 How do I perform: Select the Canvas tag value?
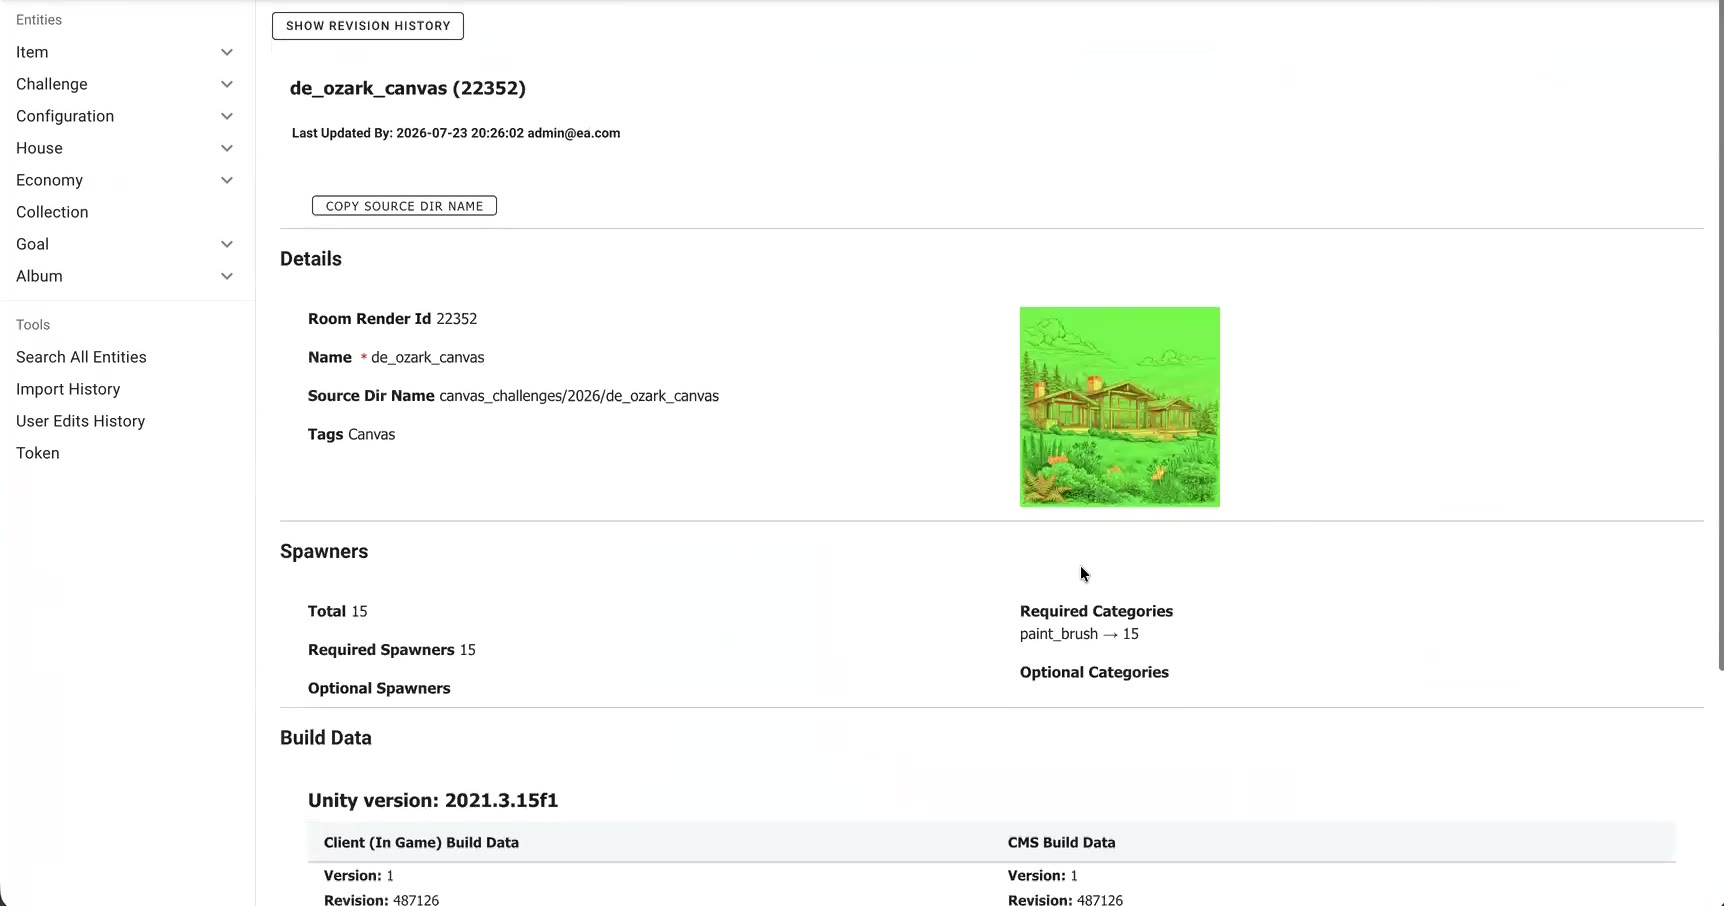coord(372,434)
